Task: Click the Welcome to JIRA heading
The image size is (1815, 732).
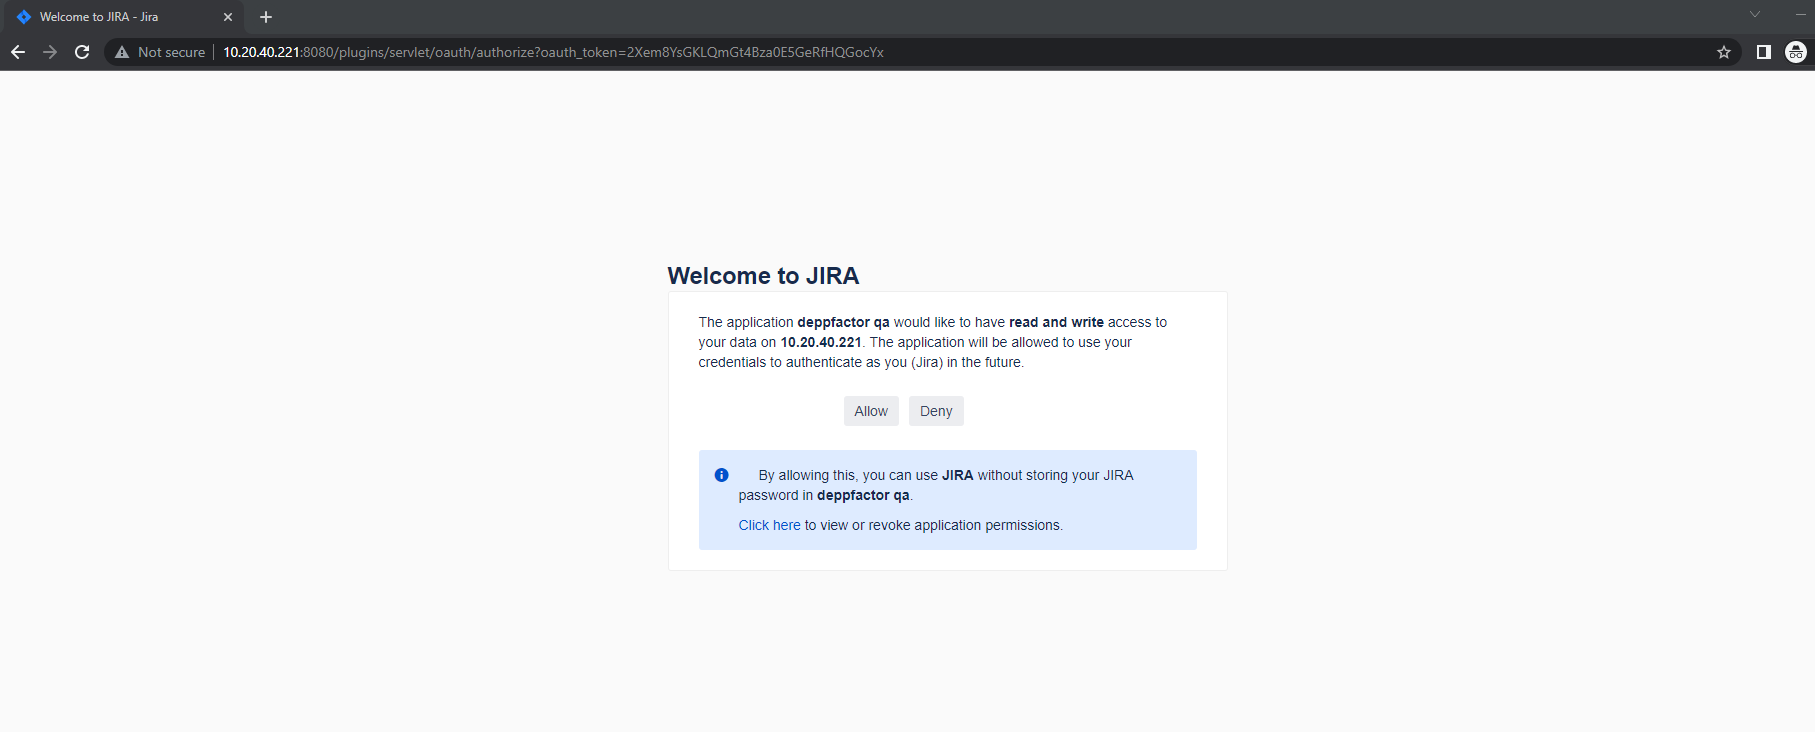Action: point(763,276)
